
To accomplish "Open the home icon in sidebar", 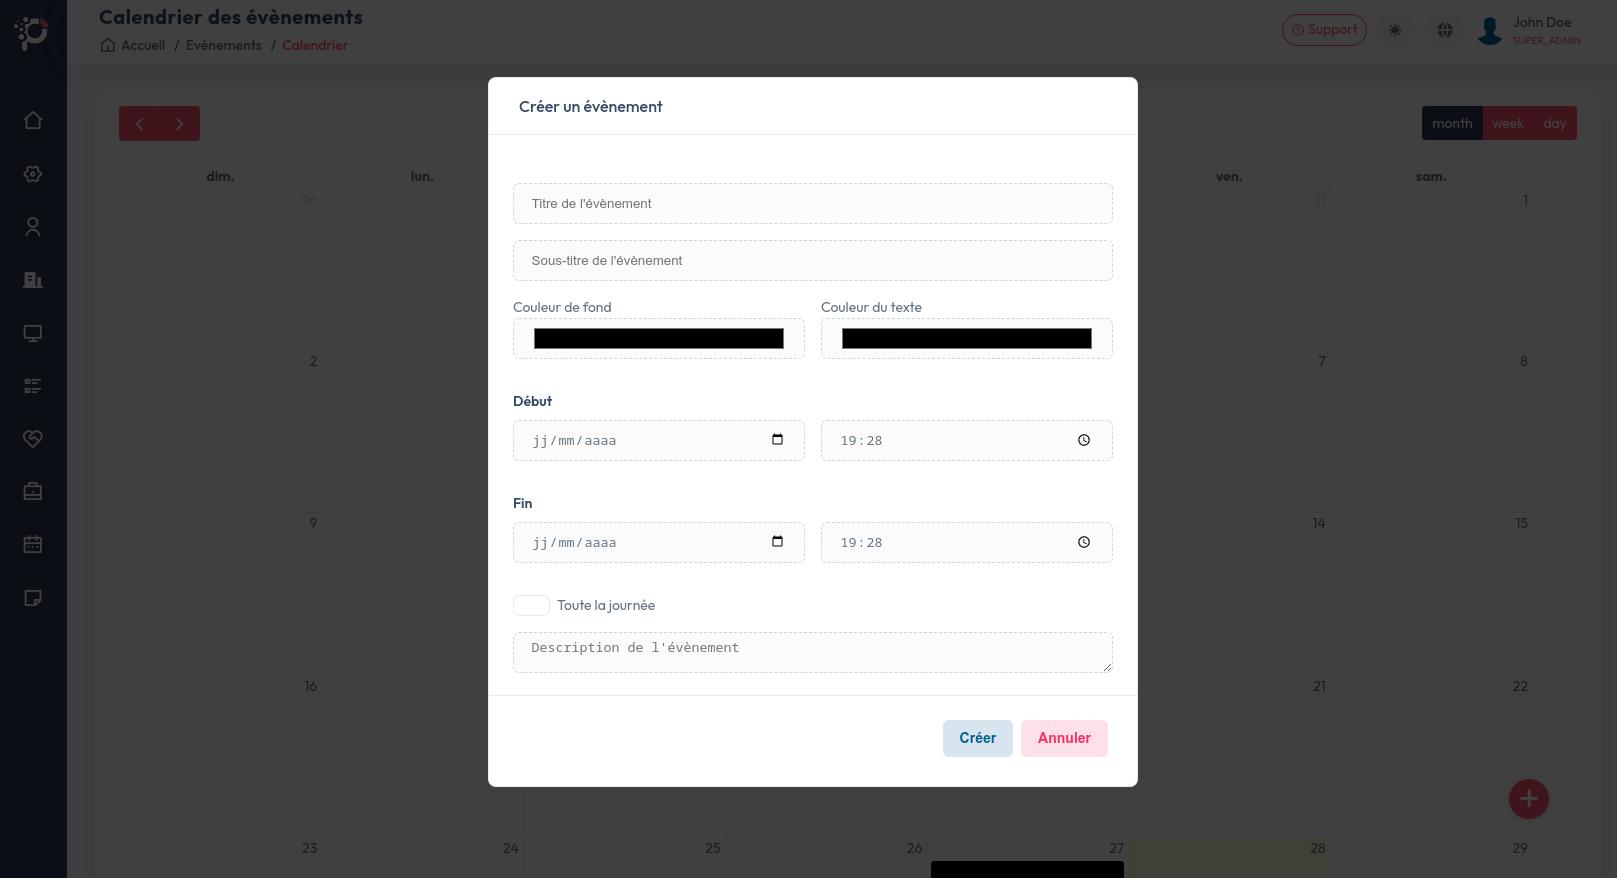I will tap(33, 120).
